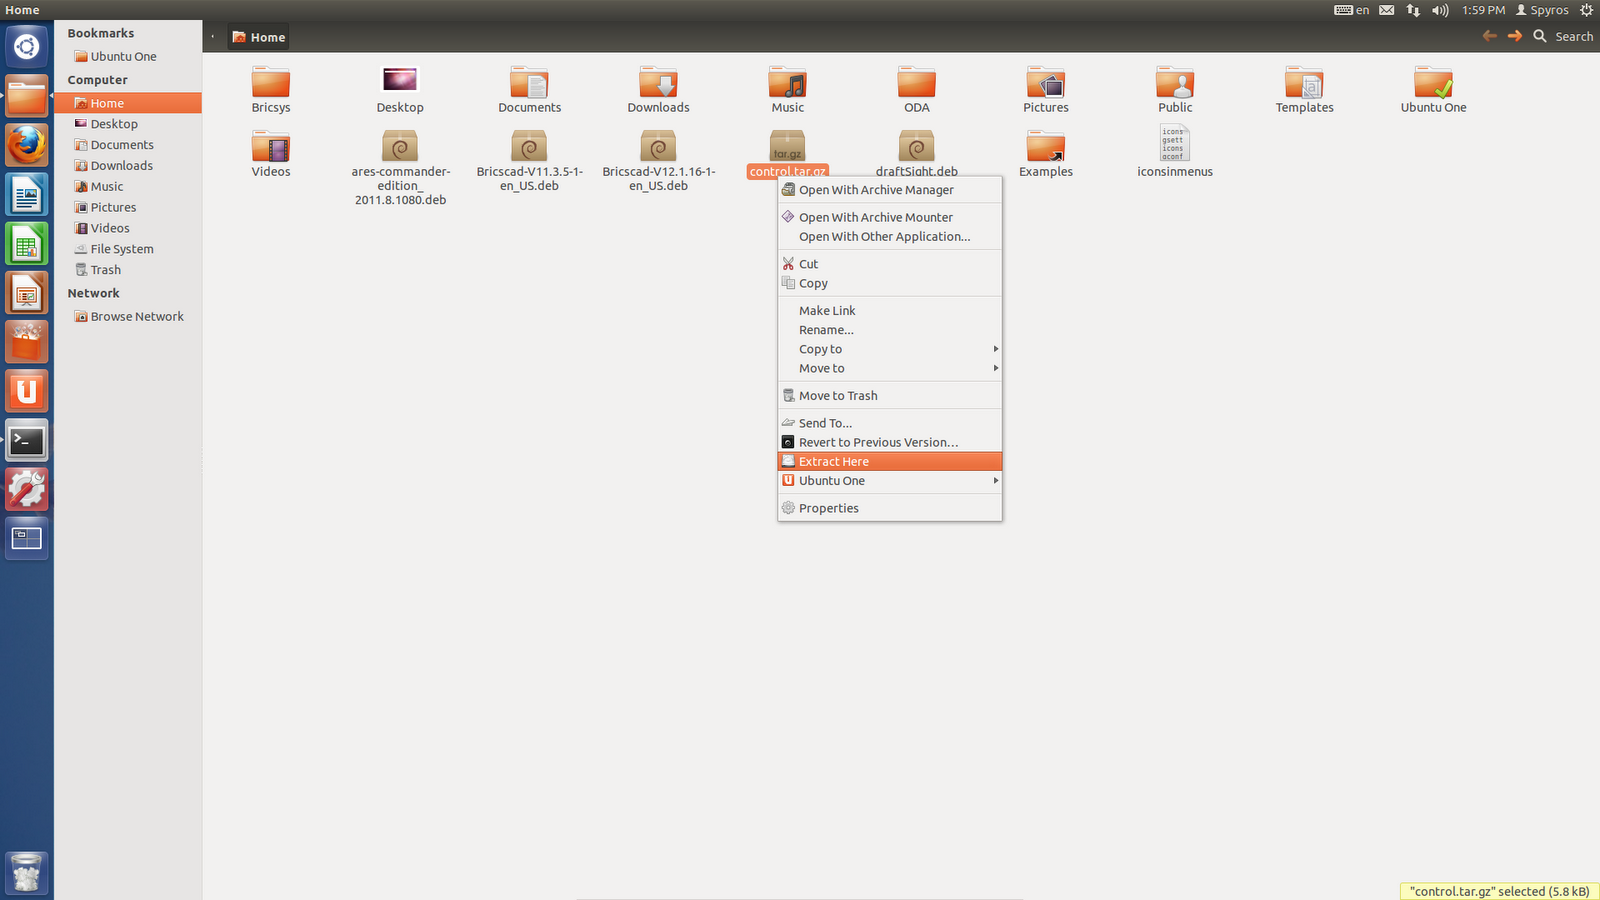The height and width of the screenshot is (900, 1600).
Task: Open the Music folder icon in file view
Action: point(787,82)
